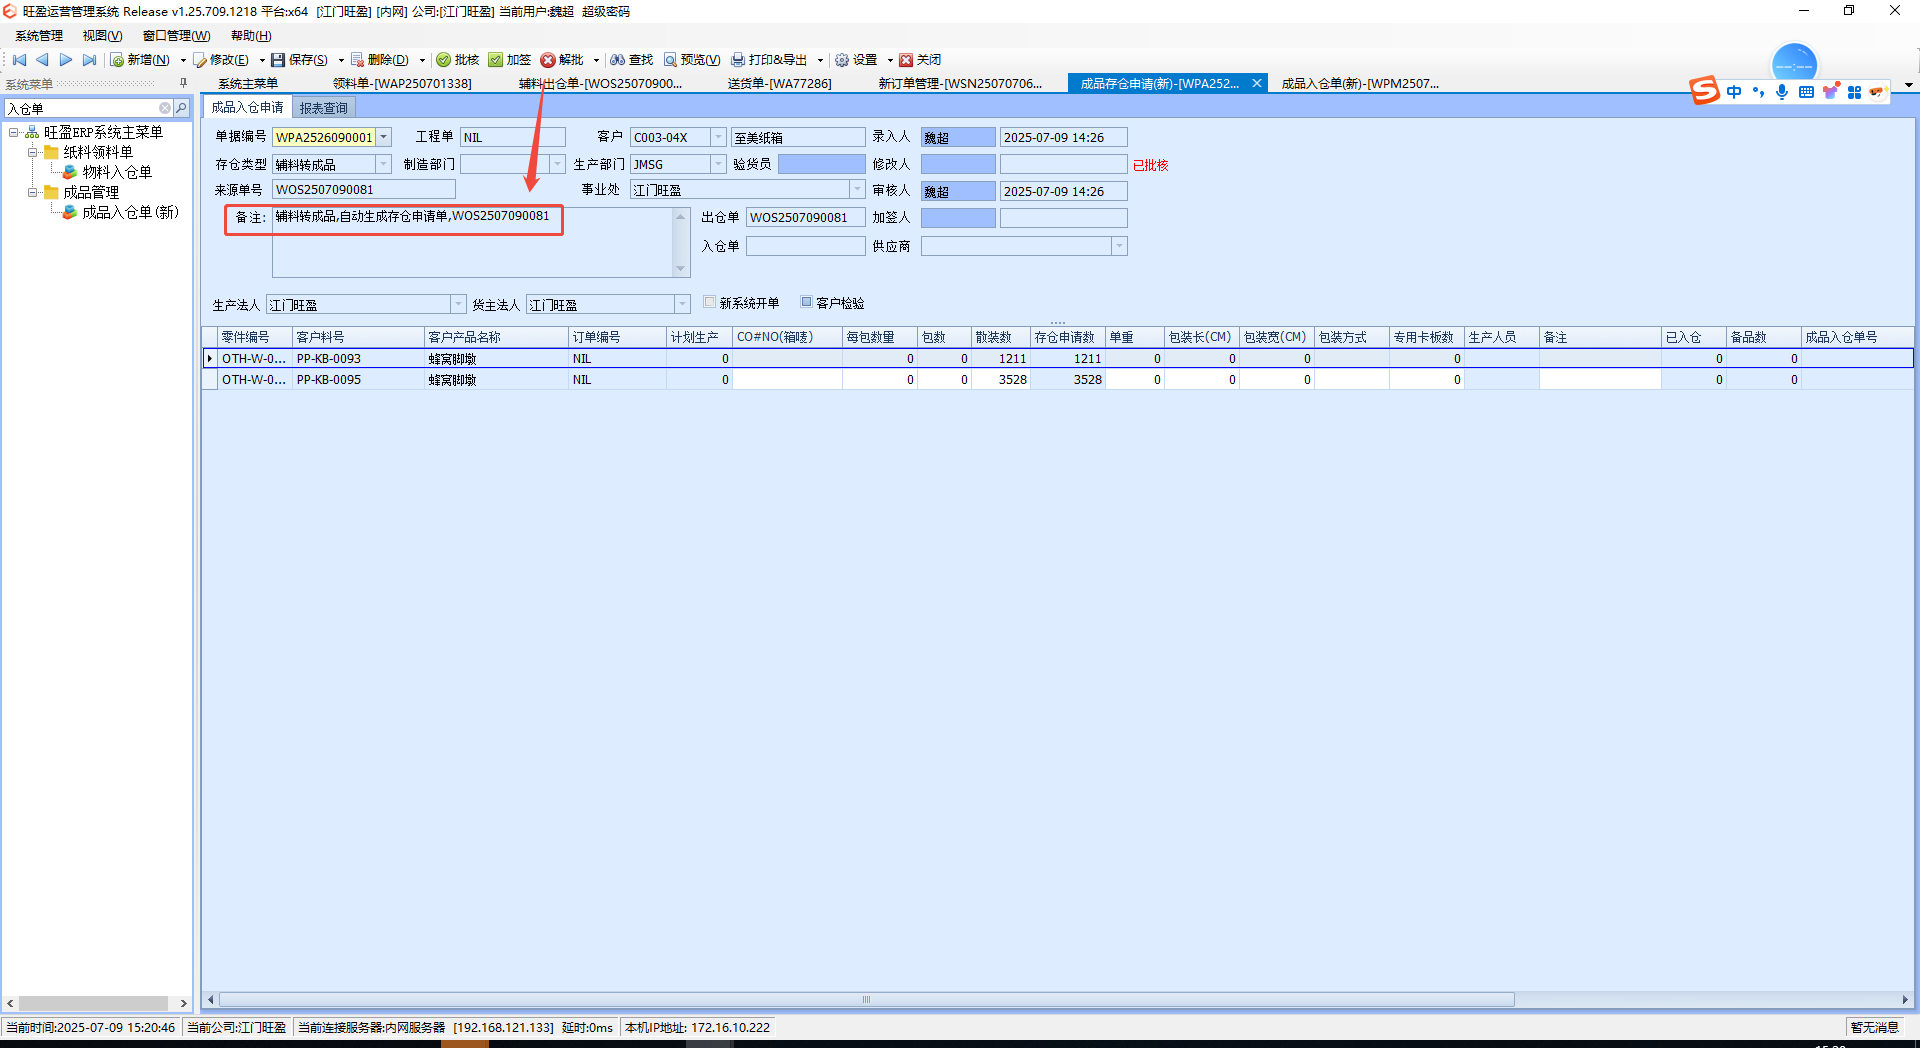Screen dimensions: 1920x1048
Task: Open the 设置 settings tool
Action: 856,60
